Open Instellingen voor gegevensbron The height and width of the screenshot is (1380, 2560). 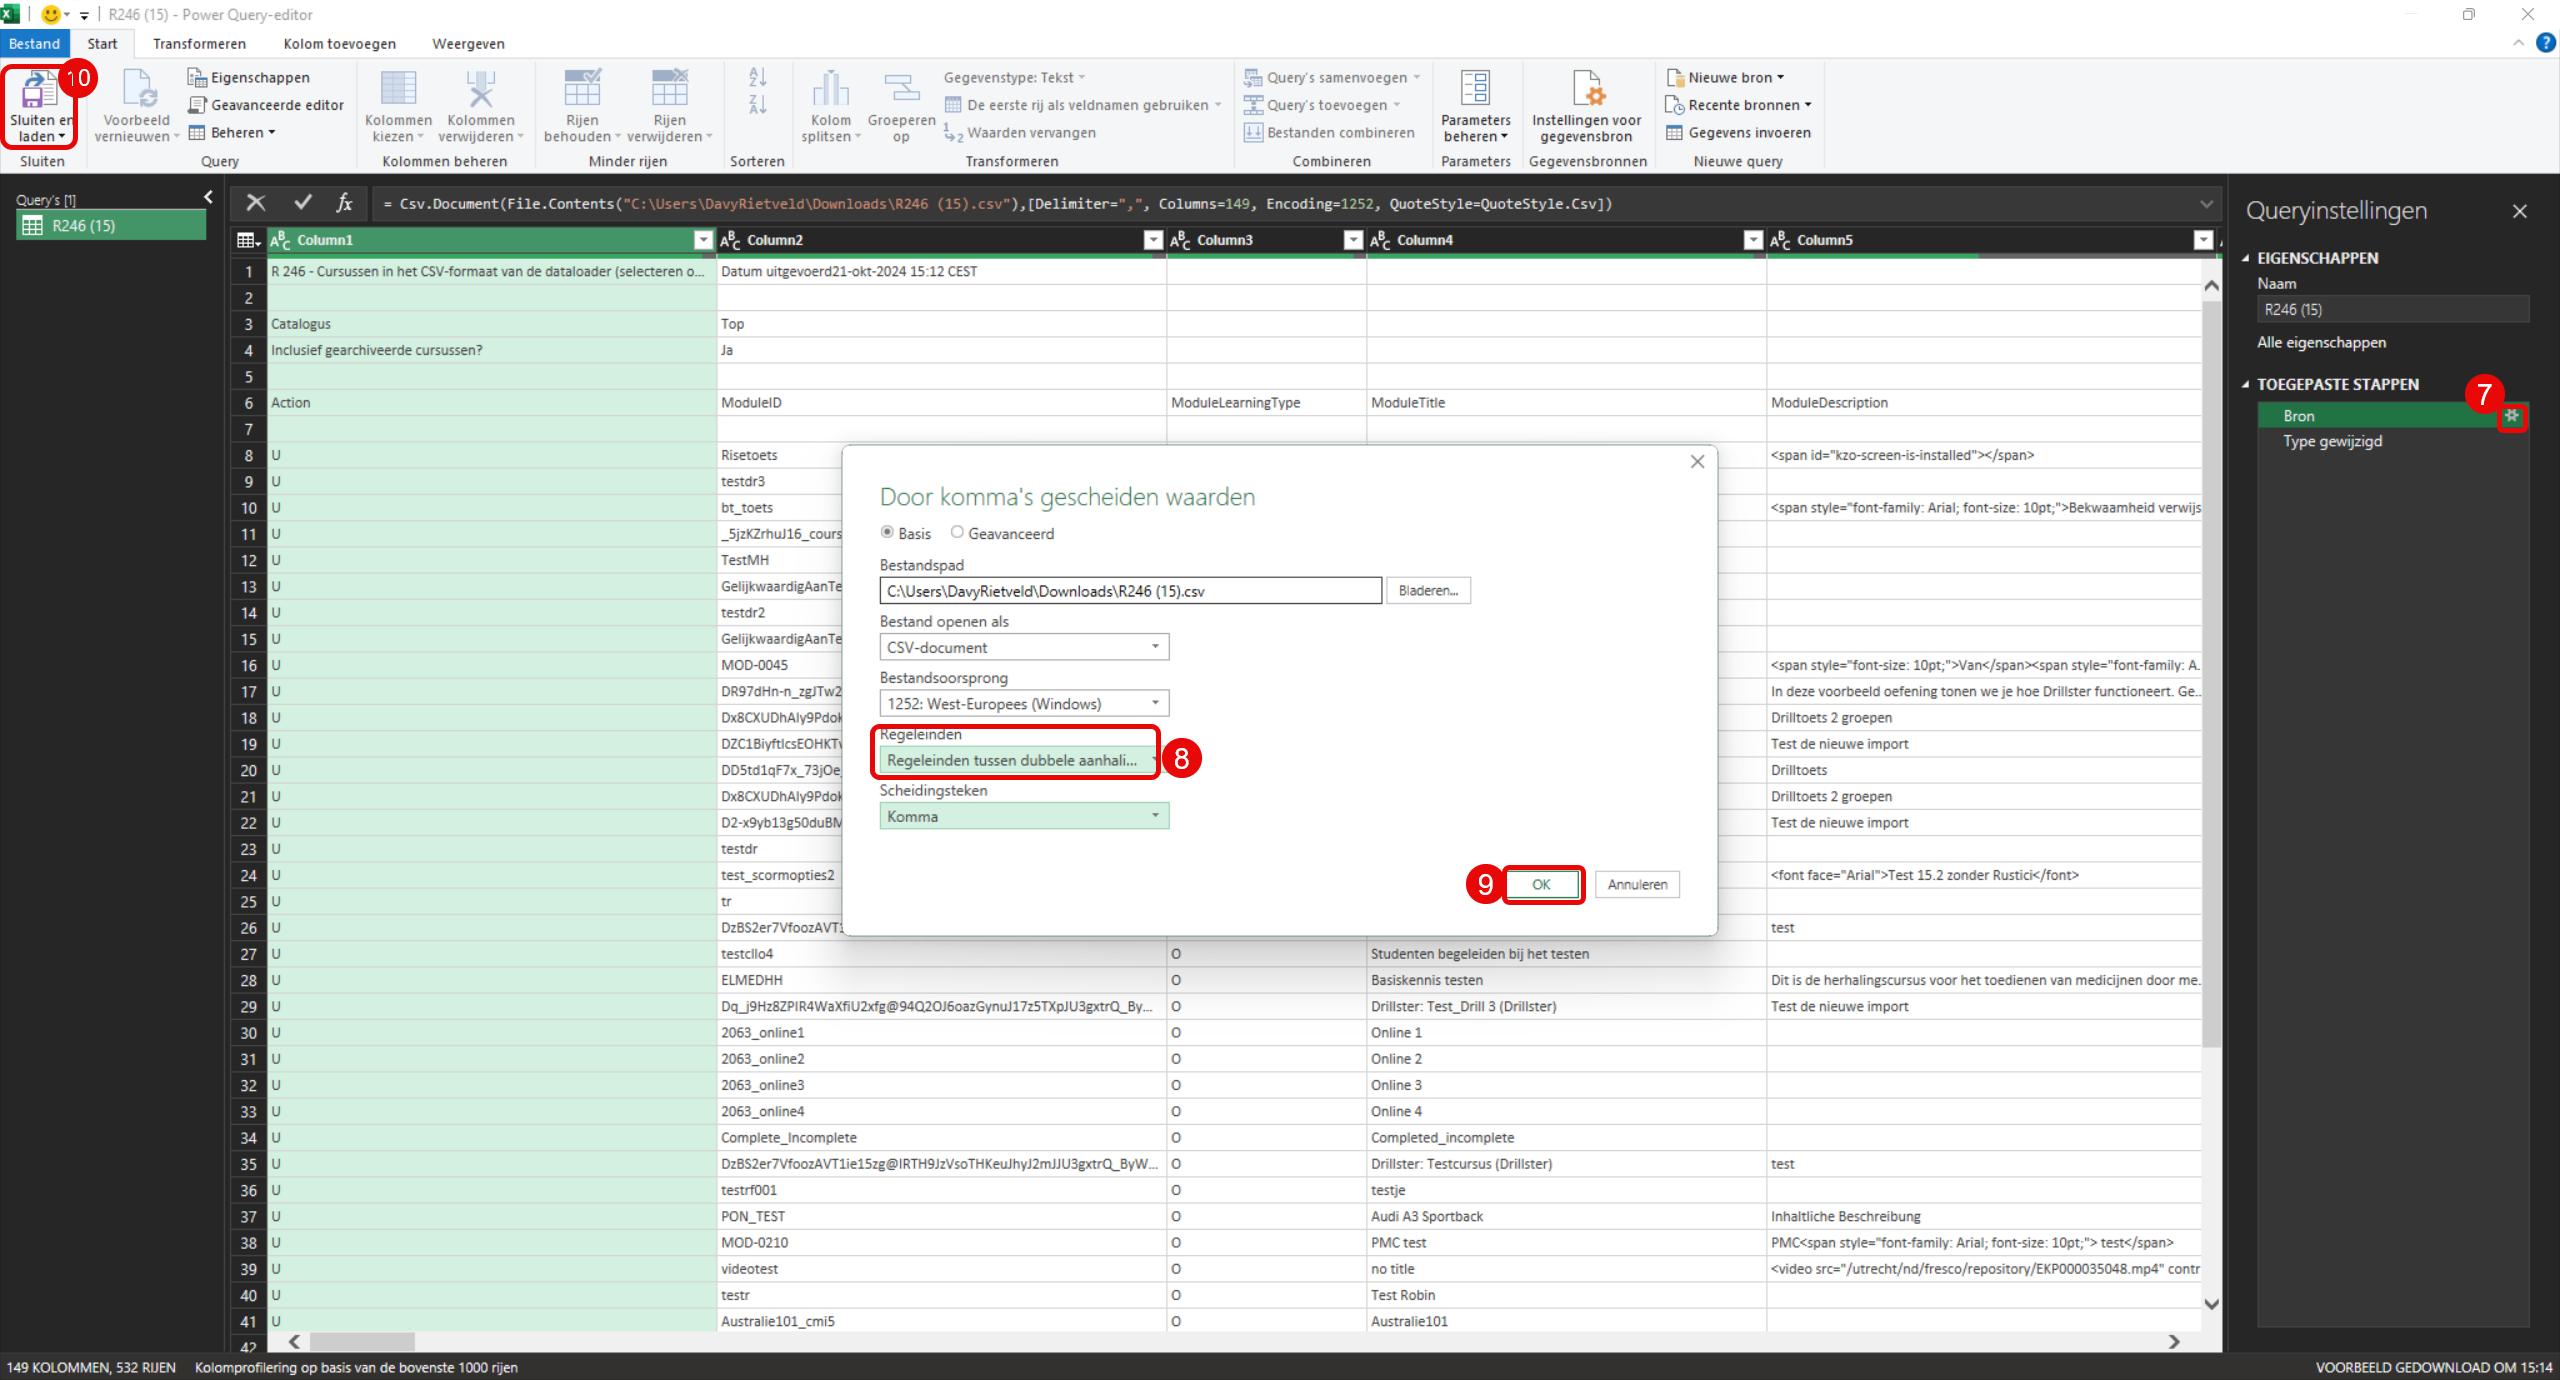(1586, 90)
